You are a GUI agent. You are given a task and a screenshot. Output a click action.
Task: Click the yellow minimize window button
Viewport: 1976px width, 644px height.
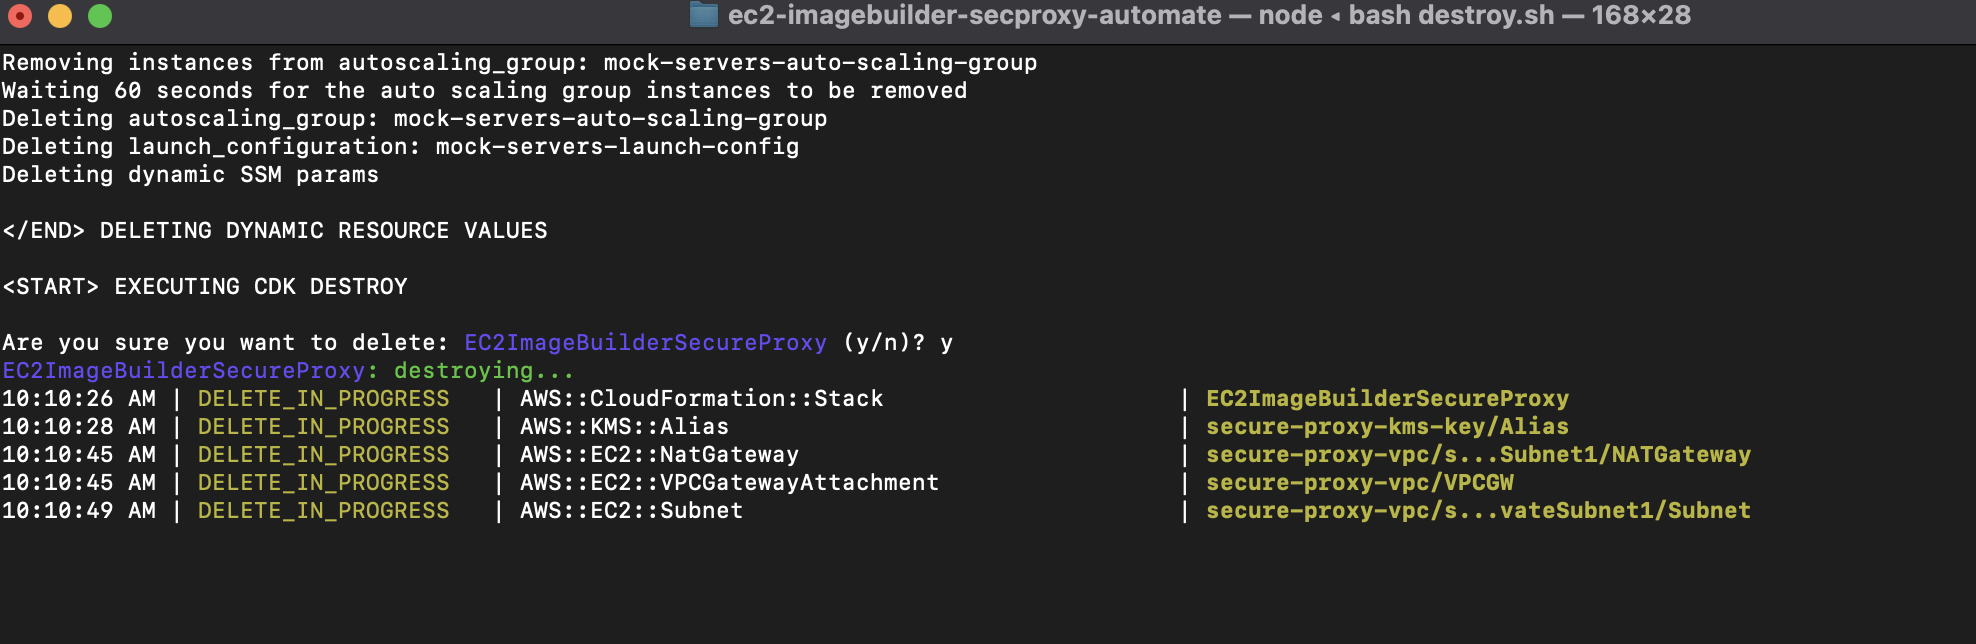coord(60,16)
